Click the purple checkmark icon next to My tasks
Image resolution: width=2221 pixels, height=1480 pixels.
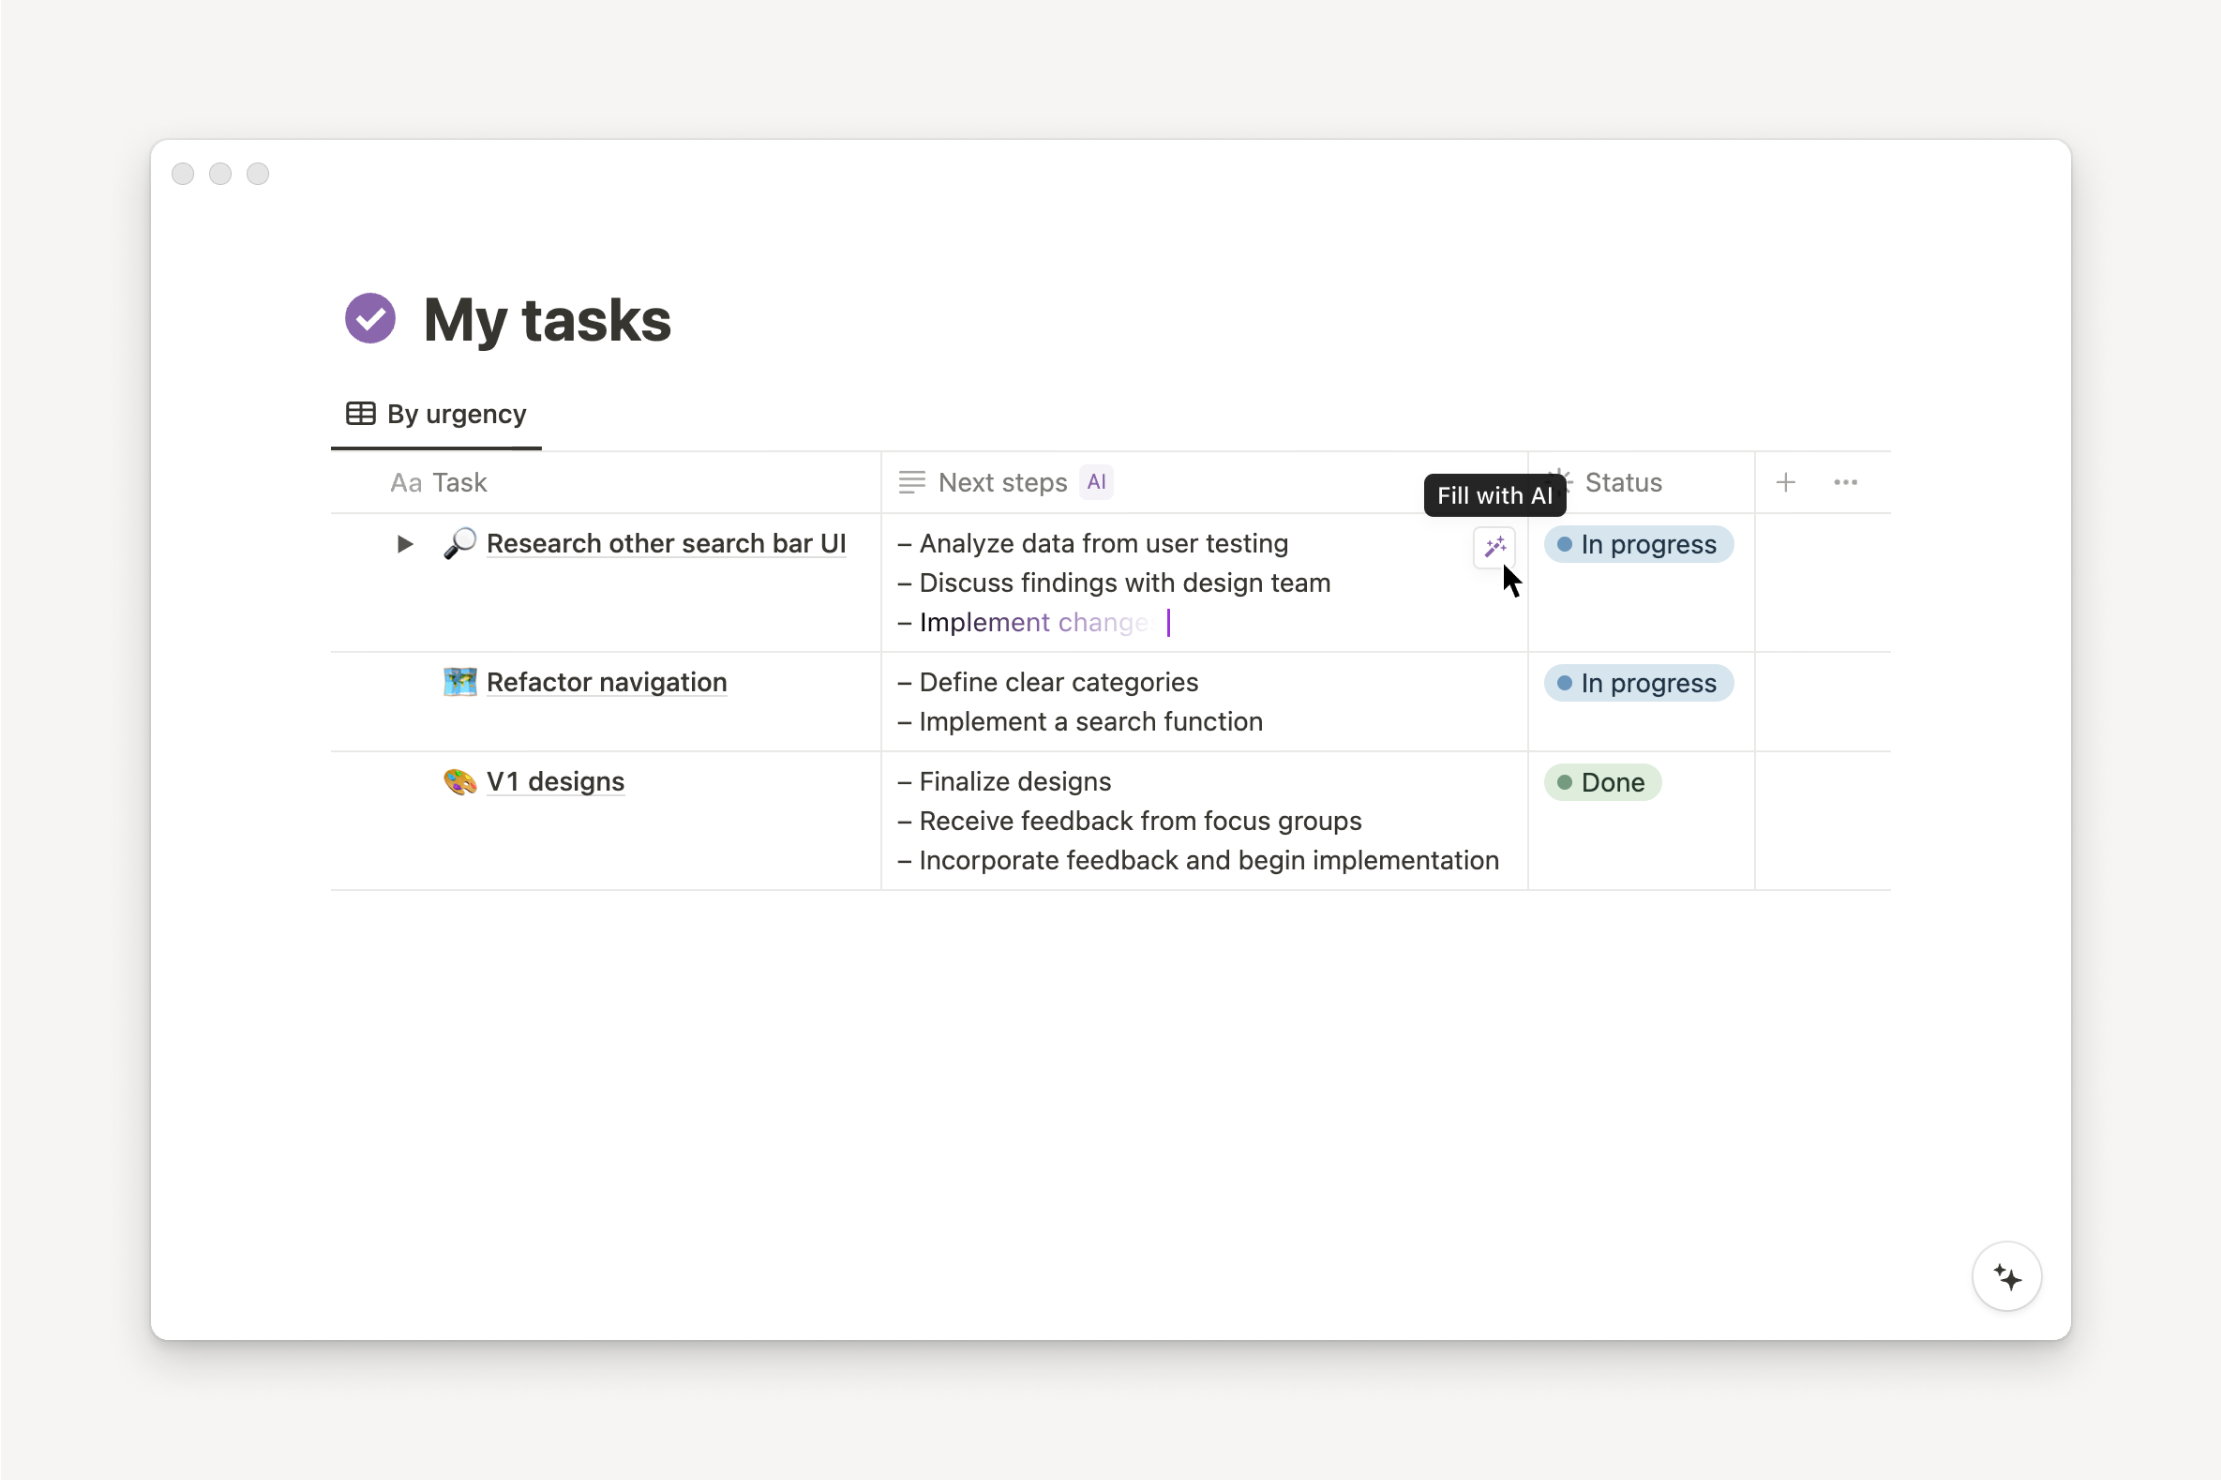click(x=368, y=317)
